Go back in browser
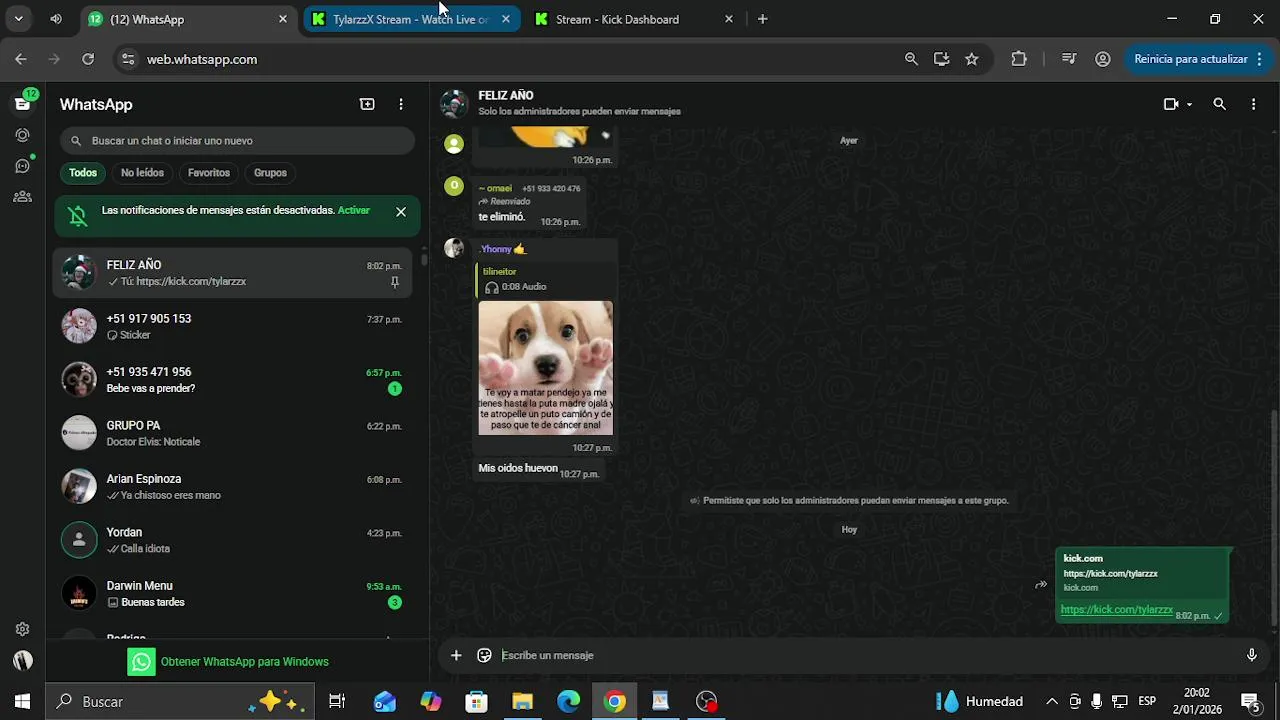1280x720 pixels. (x=21, y=59)
